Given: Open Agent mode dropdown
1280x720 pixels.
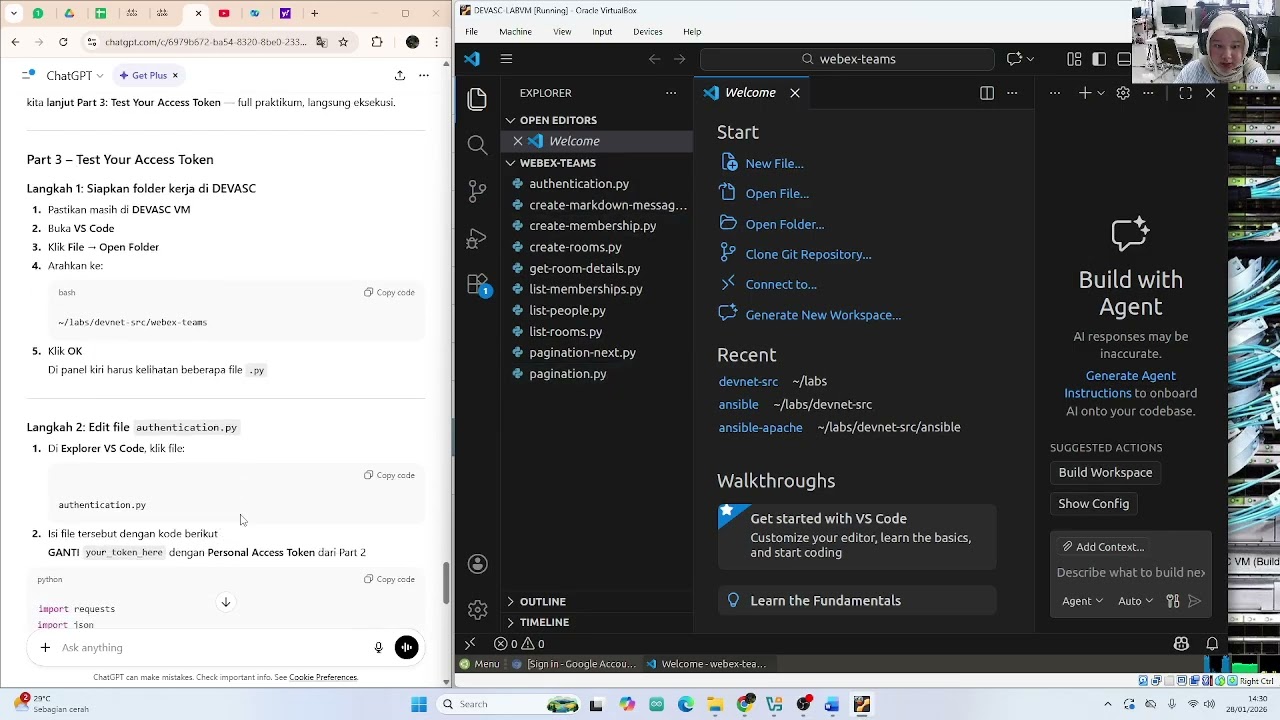Looking at the screenshot, I should pyautogui.click(x=1082, y=601).
